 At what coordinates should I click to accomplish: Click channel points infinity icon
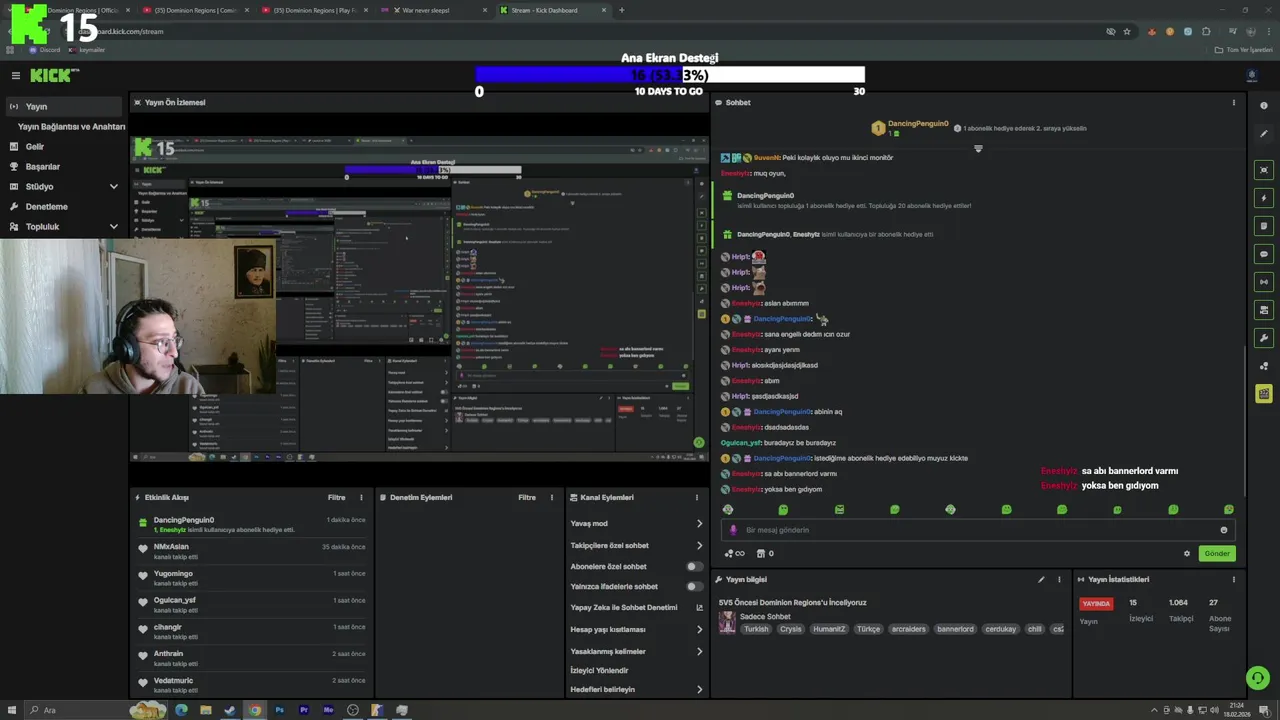point(734,553)
